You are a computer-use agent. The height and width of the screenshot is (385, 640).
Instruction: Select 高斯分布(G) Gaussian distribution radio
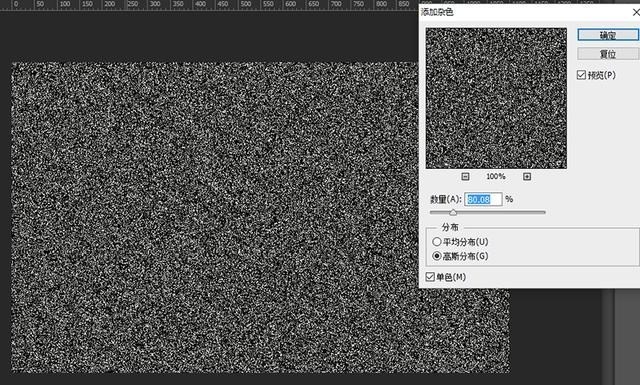point(437,256)
